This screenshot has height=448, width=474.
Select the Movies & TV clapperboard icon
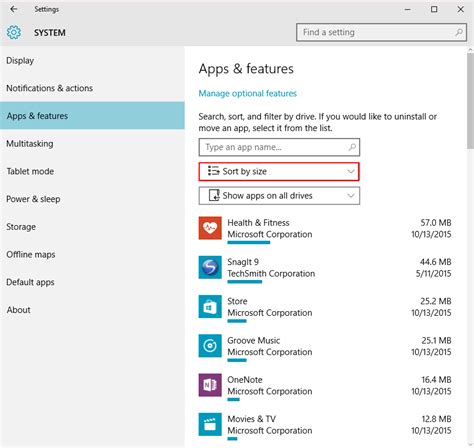(x=210, y=425)
